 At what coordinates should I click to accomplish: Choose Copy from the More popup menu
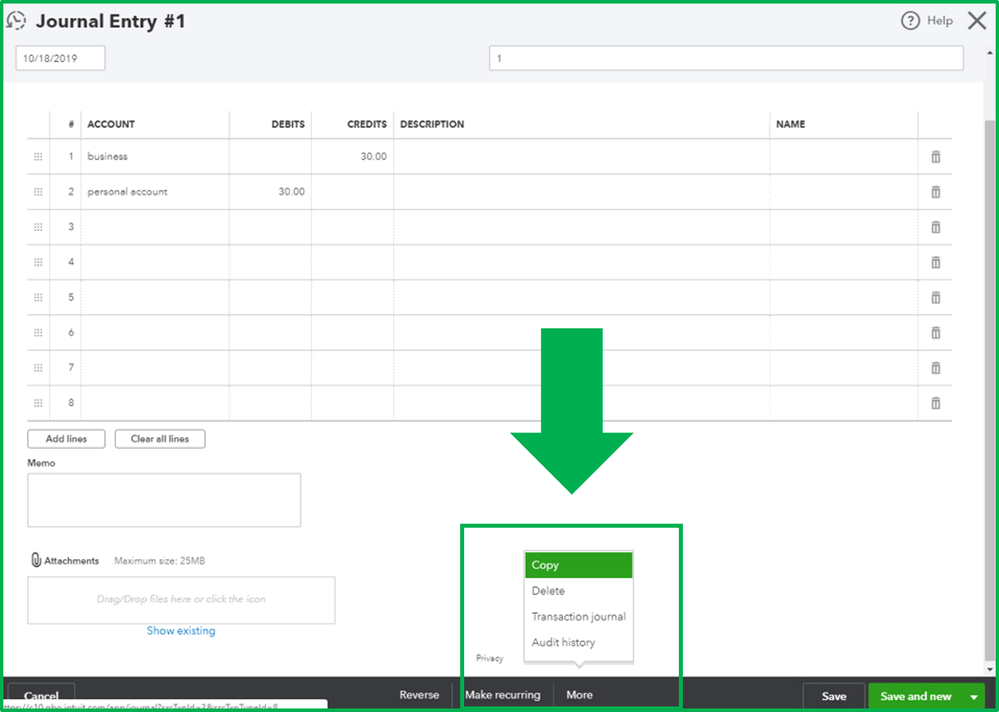579,565
